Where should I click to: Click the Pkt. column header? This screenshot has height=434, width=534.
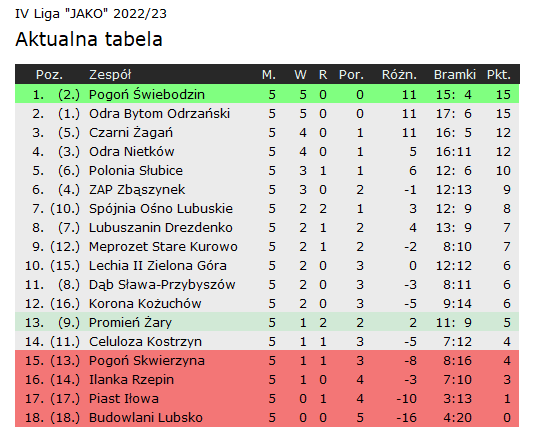pos(499,75)
